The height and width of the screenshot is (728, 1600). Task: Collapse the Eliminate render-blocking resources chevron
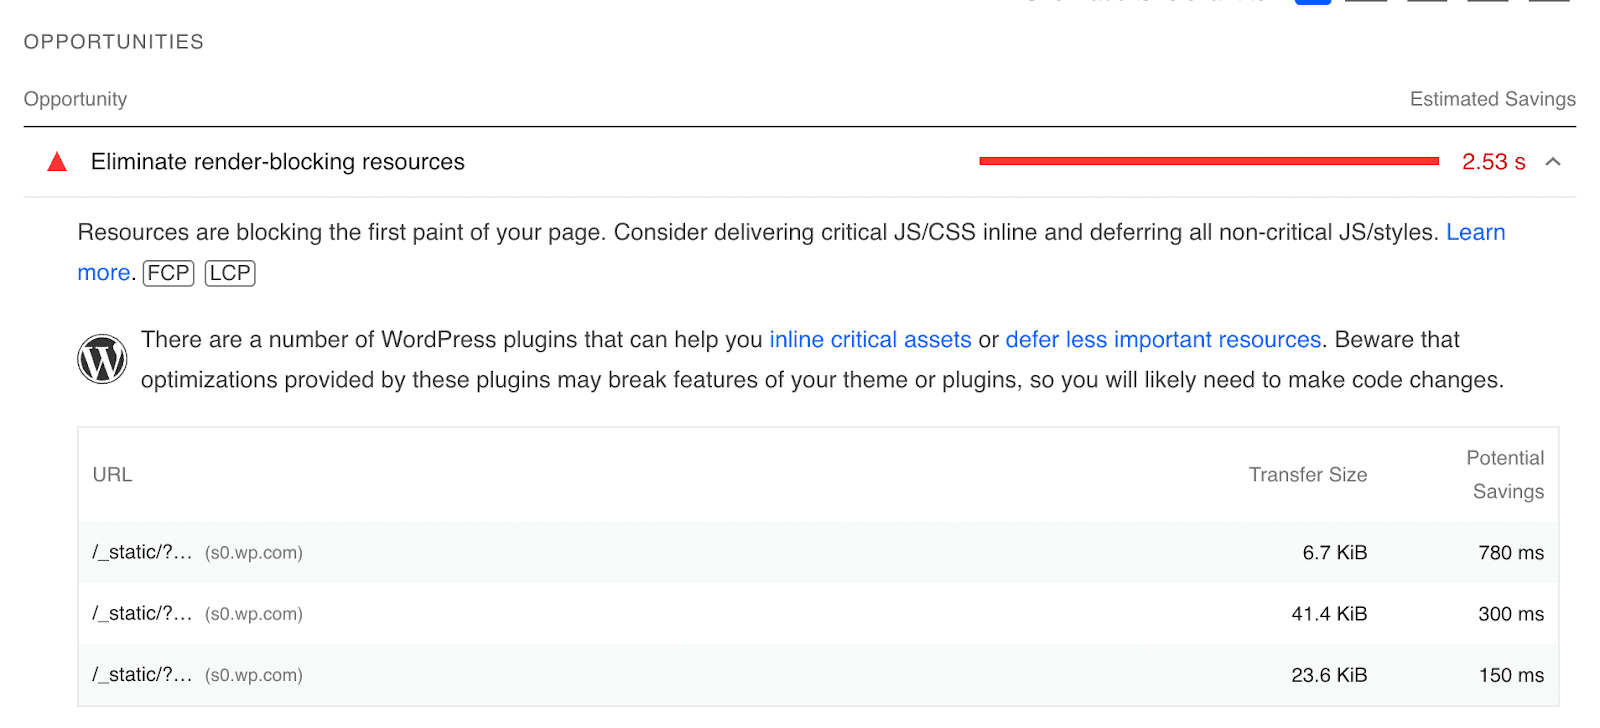1553,162
